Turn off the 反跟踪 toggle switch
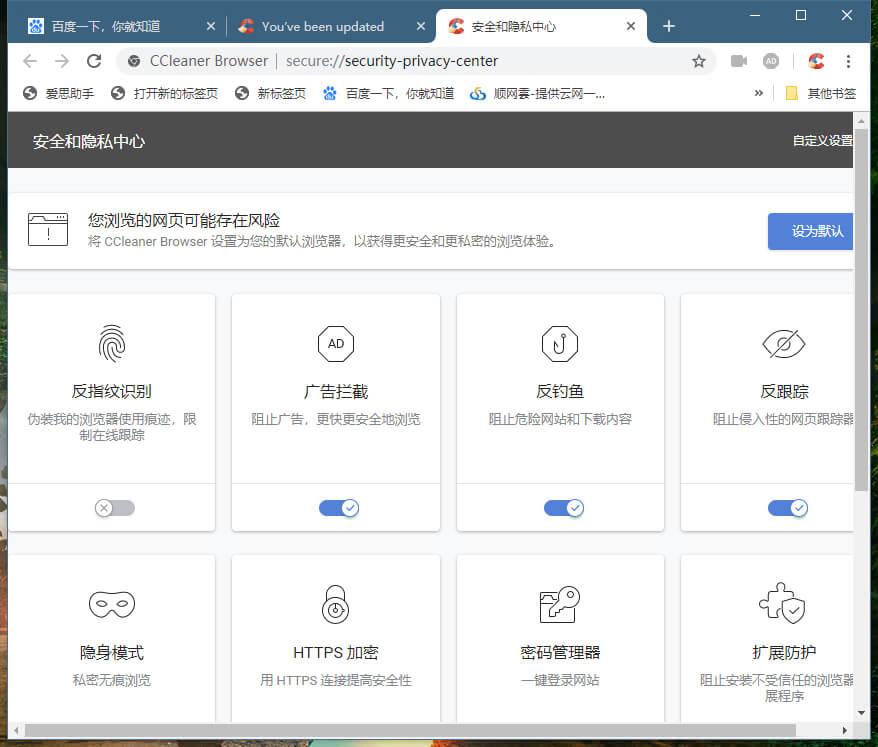This screenshot has width=878, height=747. [787, 508]
